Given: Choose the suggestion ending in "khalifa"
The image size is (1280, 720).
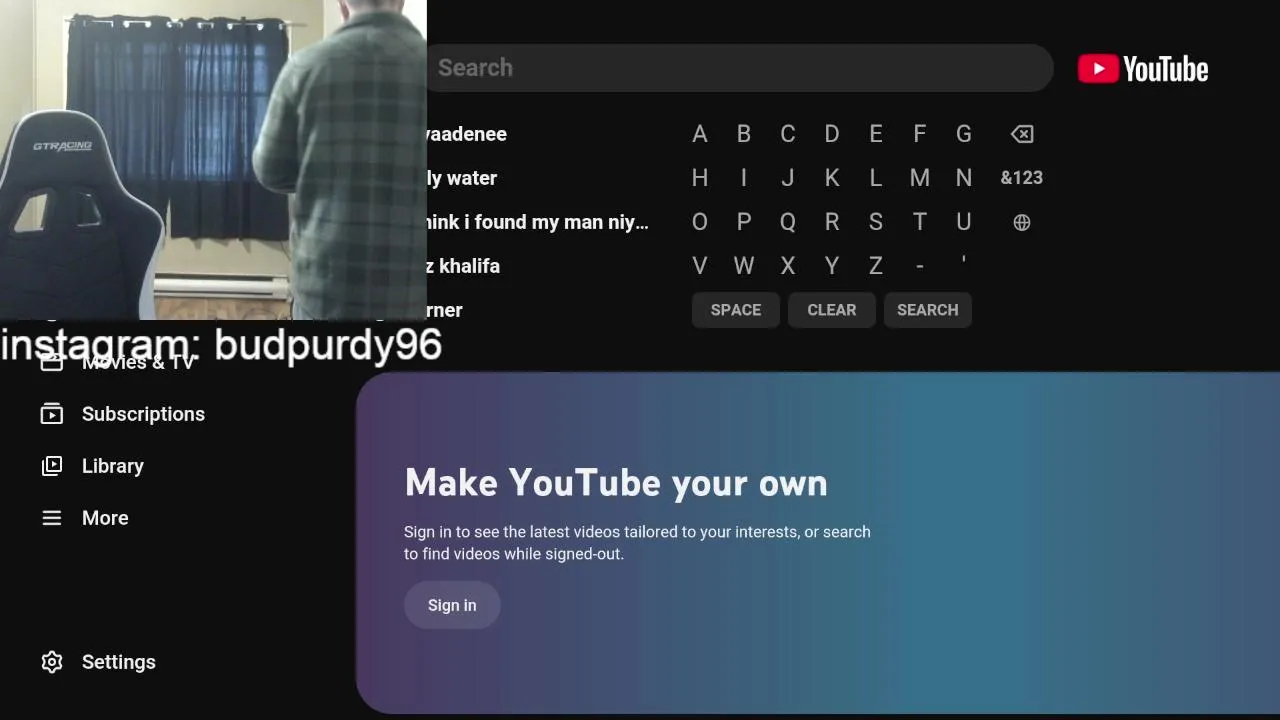Looking at the screenshot, I should [463, 266].
